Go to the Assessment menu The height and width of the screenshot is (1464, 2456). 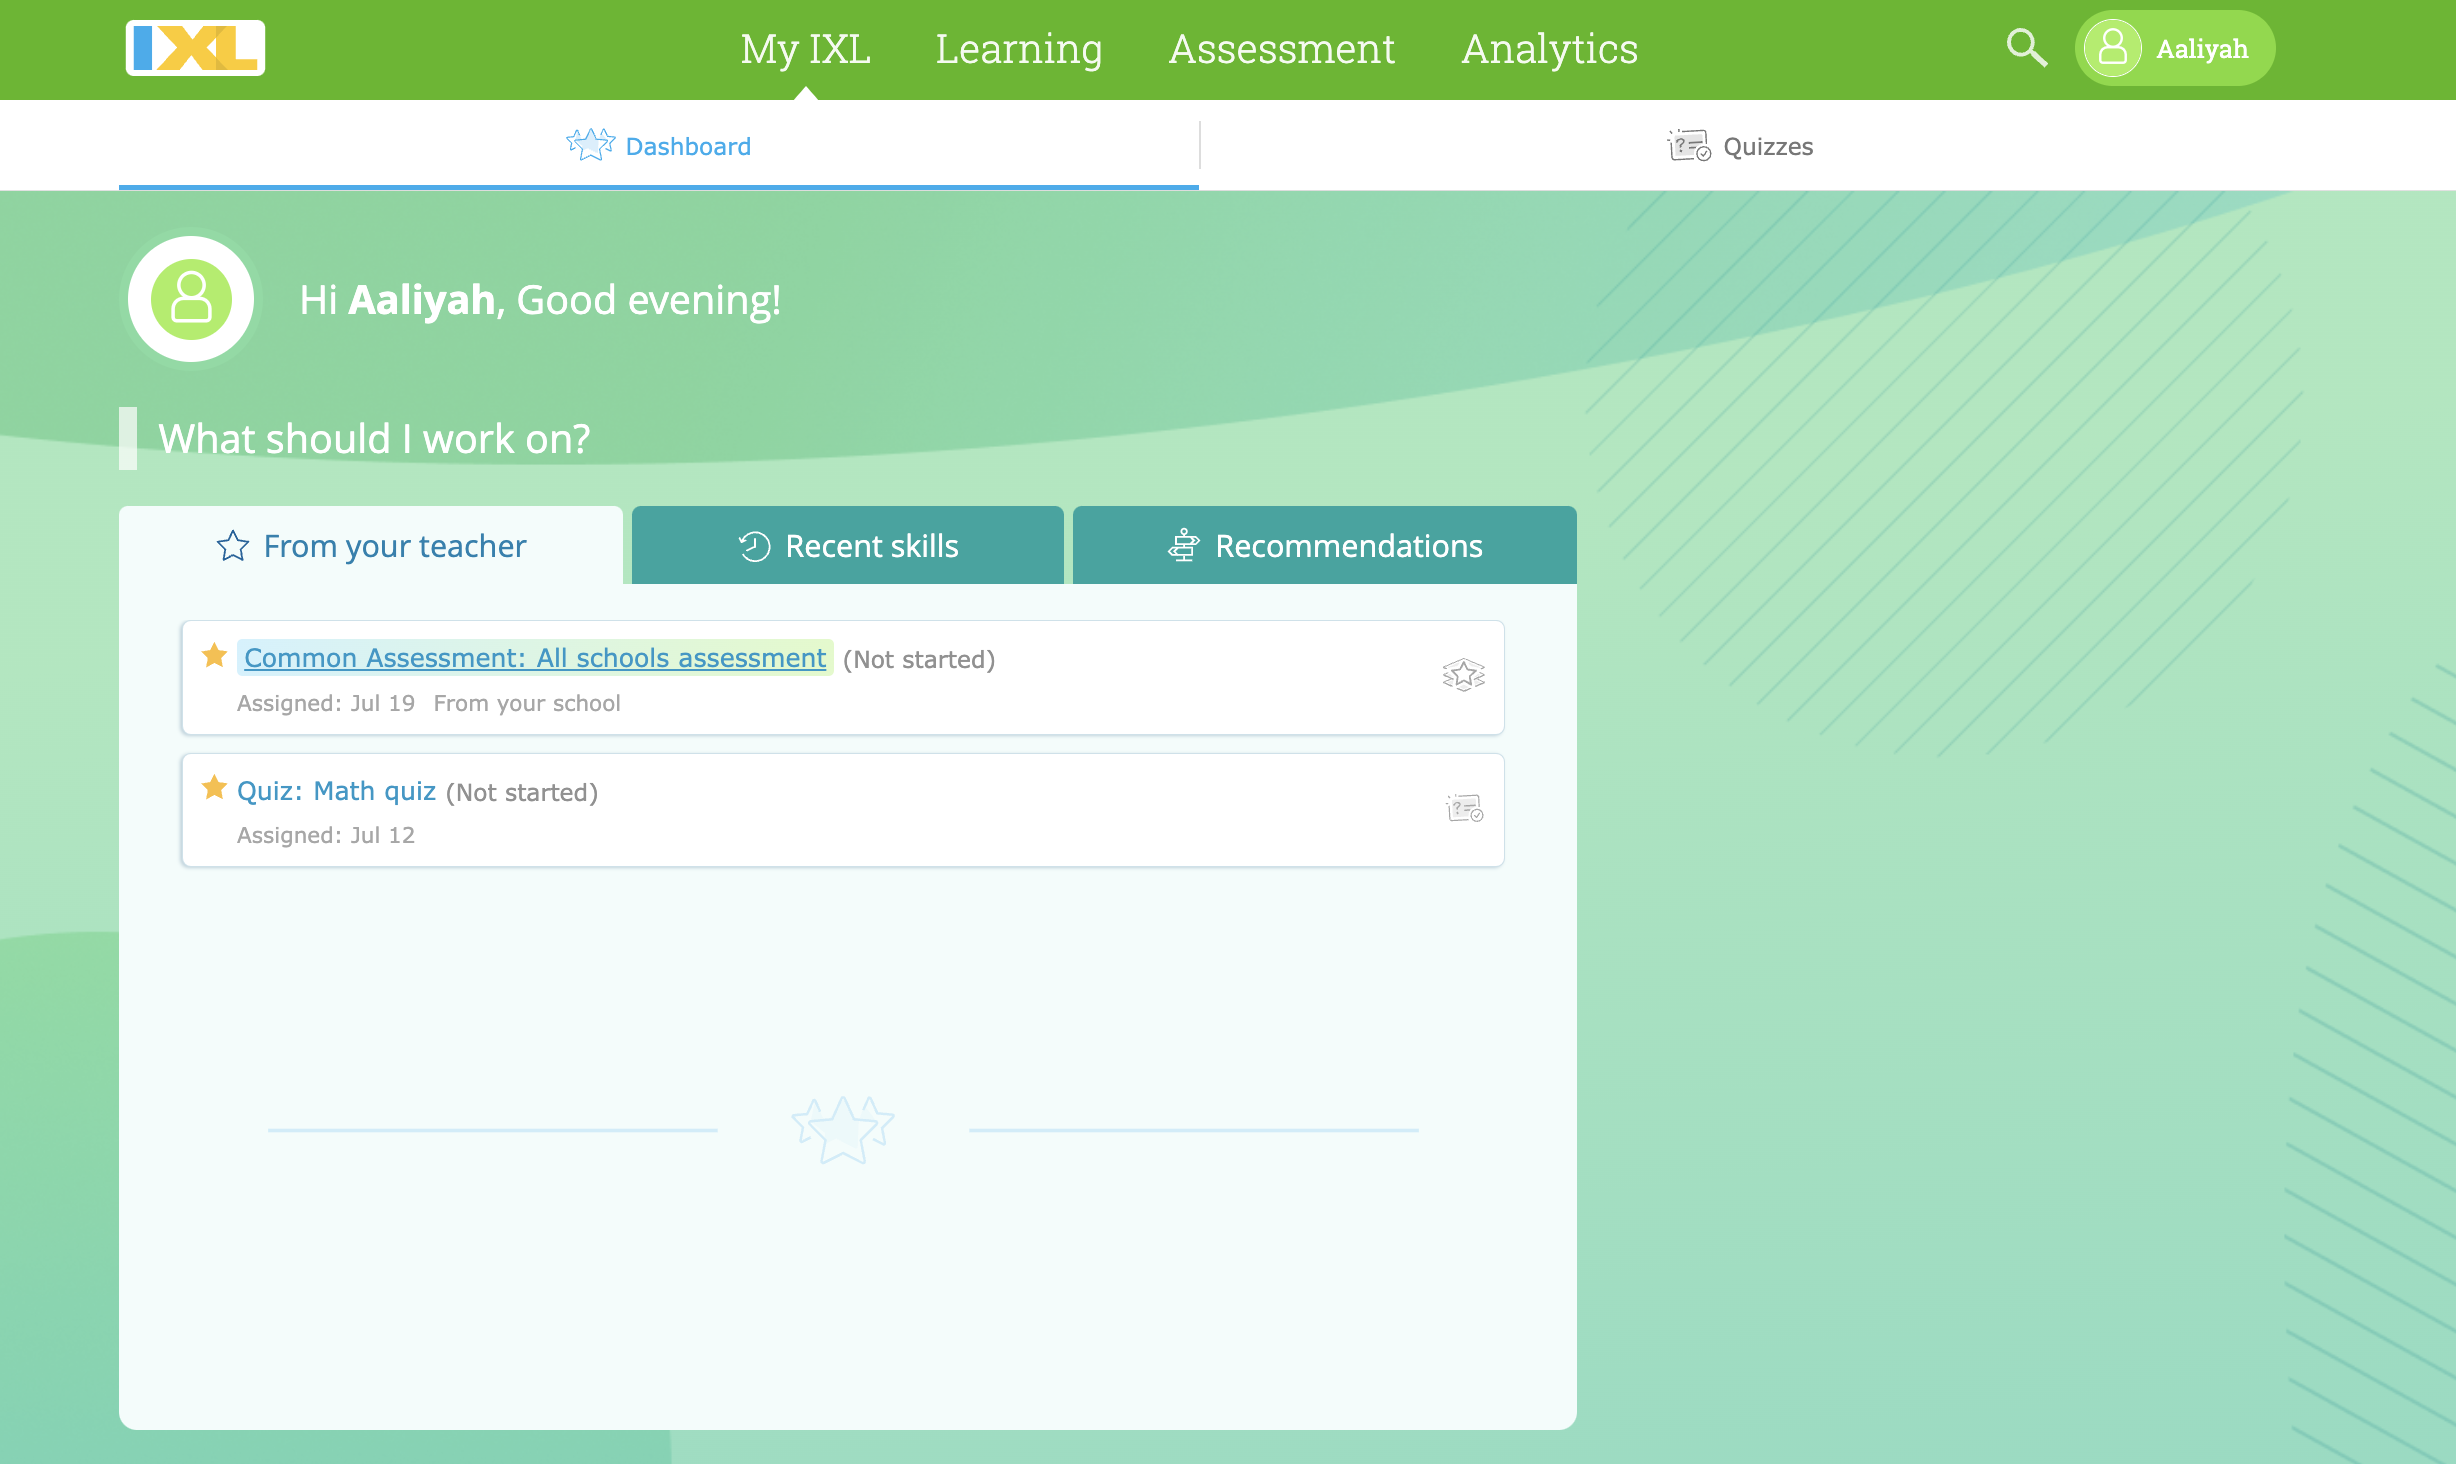coord(1281,49)
